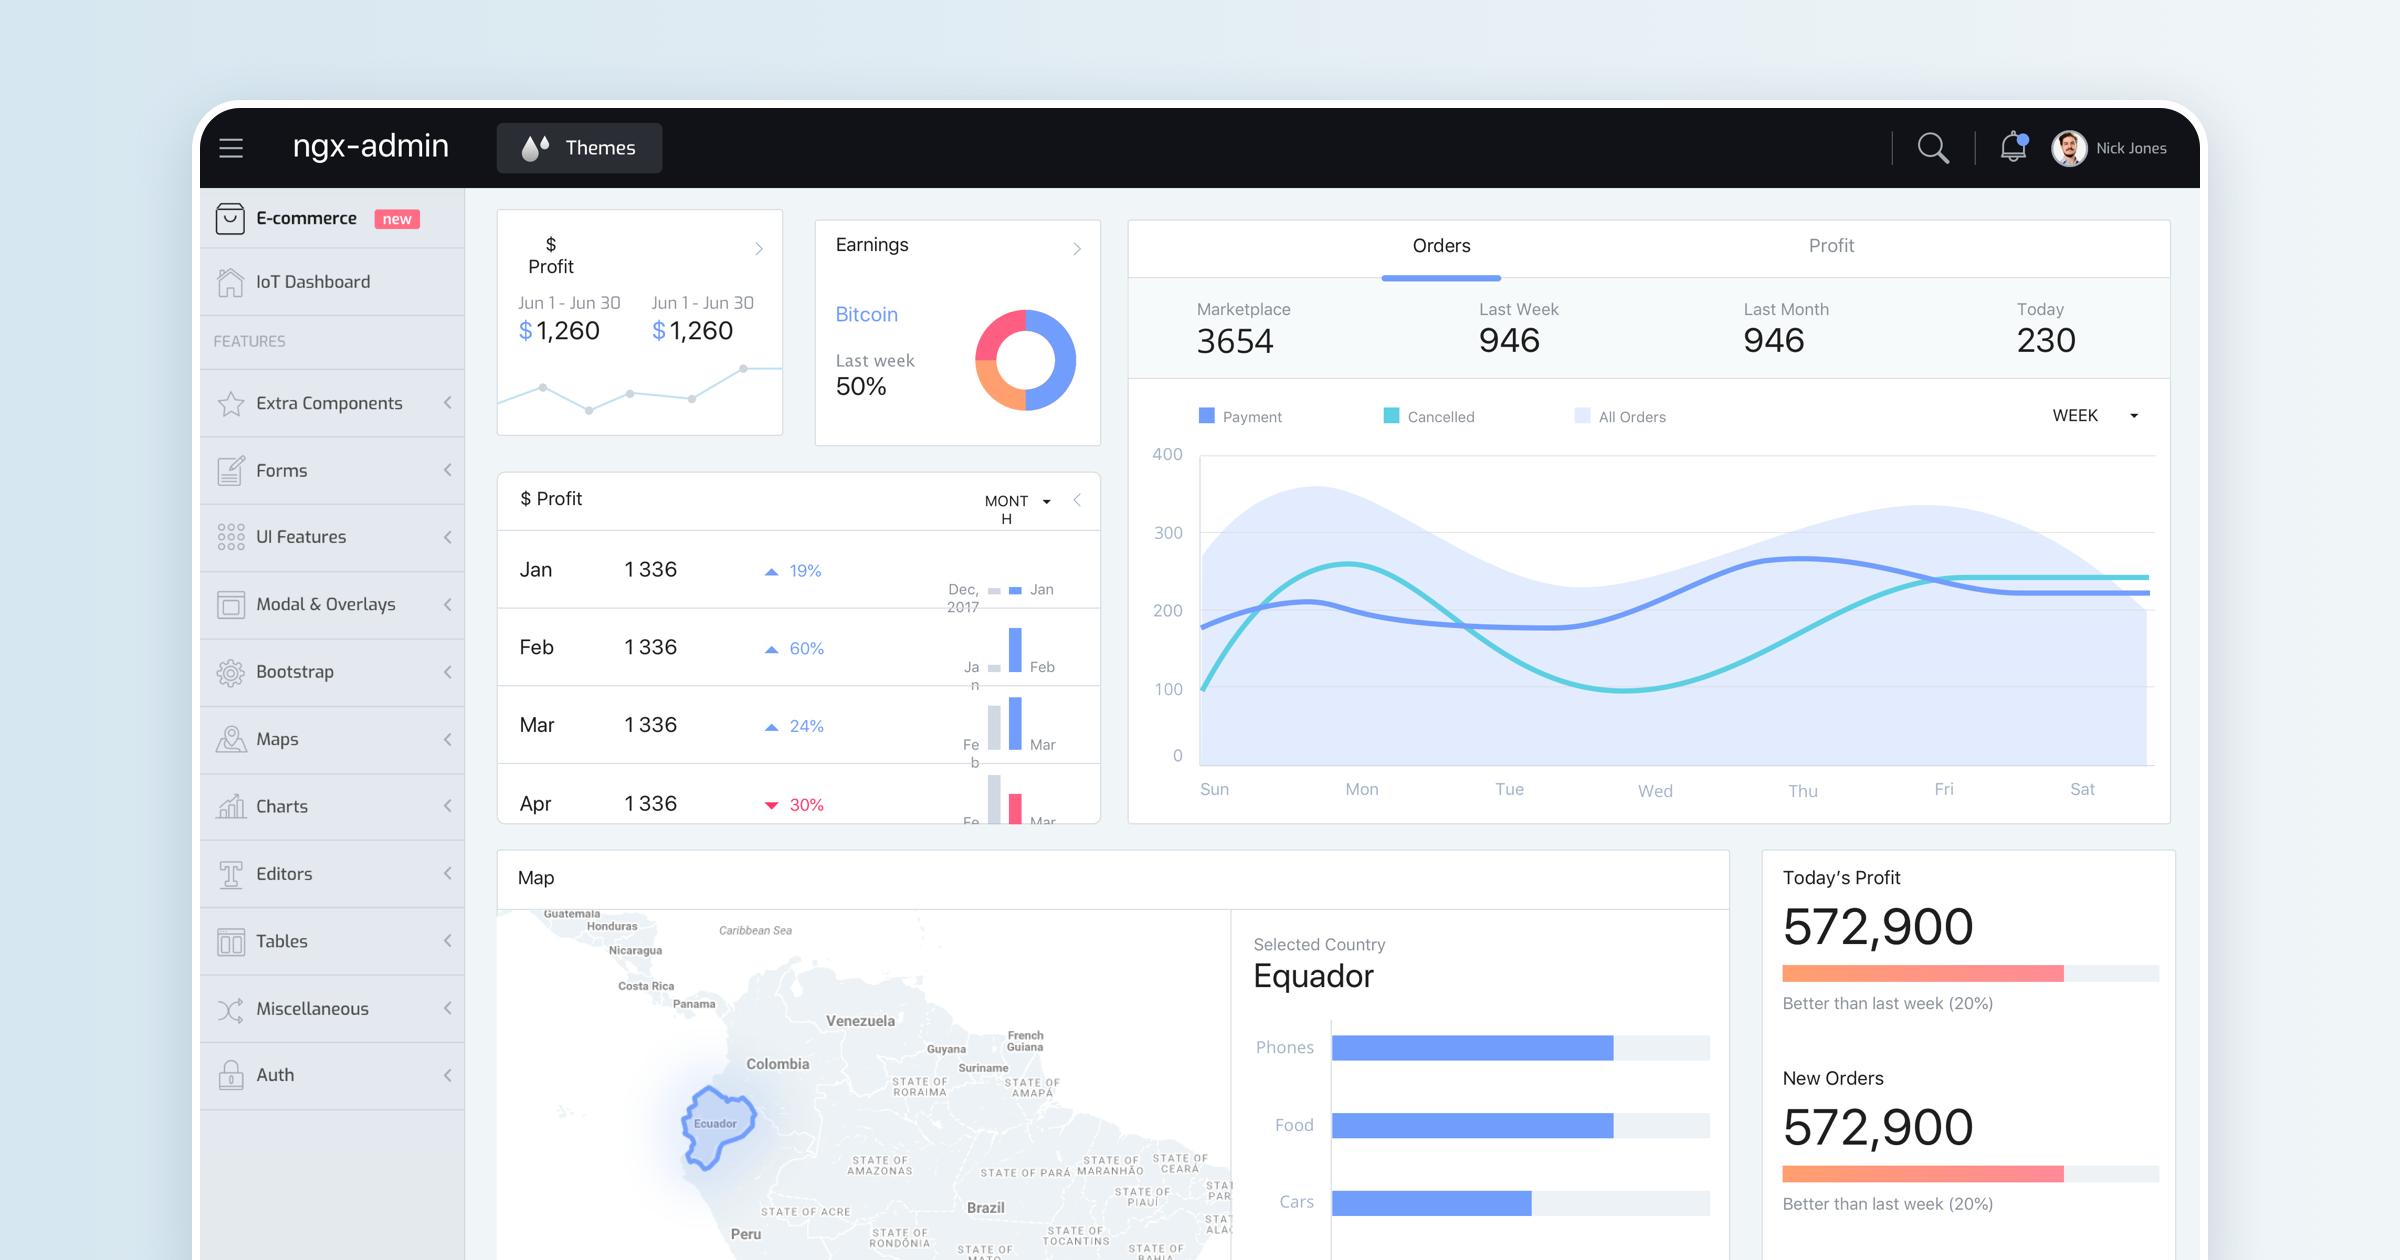Open search with magnifier icon
2400x1260 pixels.
click(x=1932, y=148)
